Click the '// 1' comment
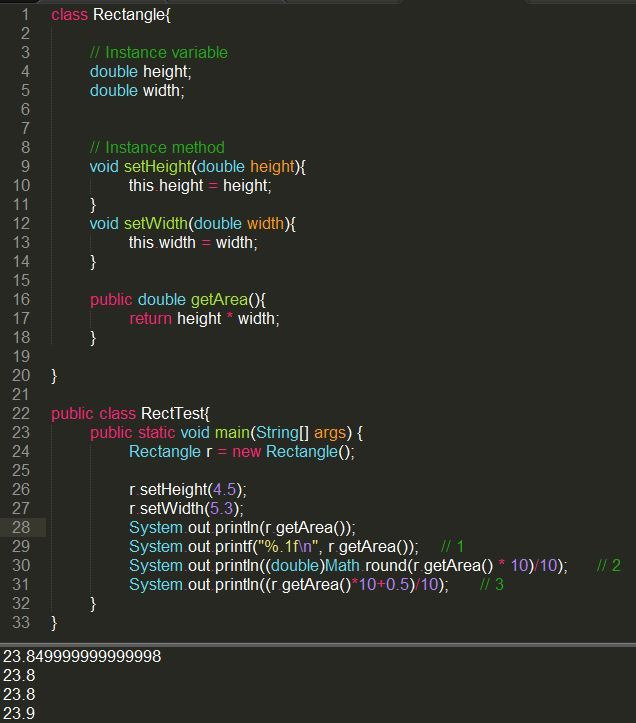 pos(452,546)
